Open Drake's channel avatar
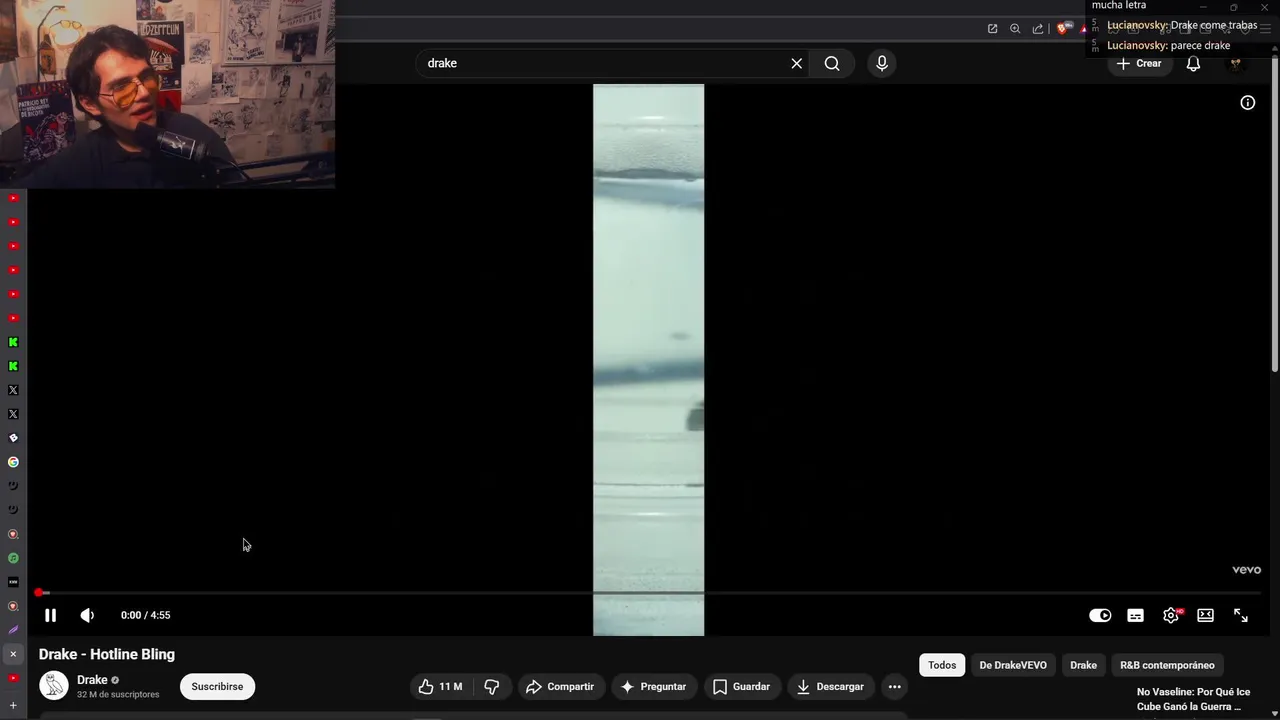The height and width of the screenshot is (720, 1280). [x=54, y=686]
